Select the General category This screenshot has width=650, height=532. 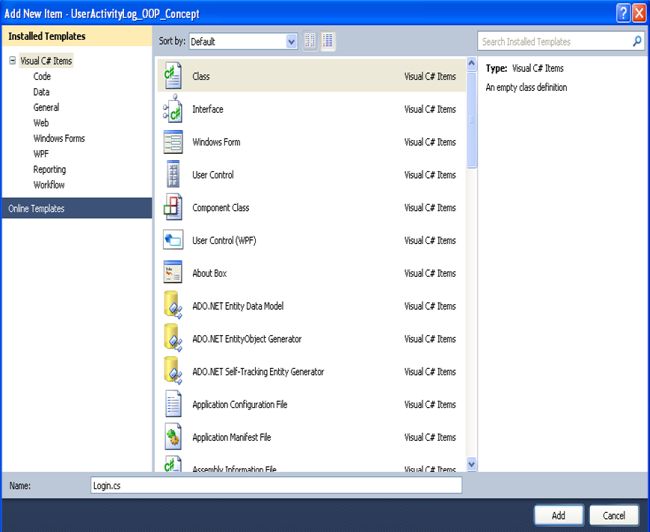[x=46, y=107]
